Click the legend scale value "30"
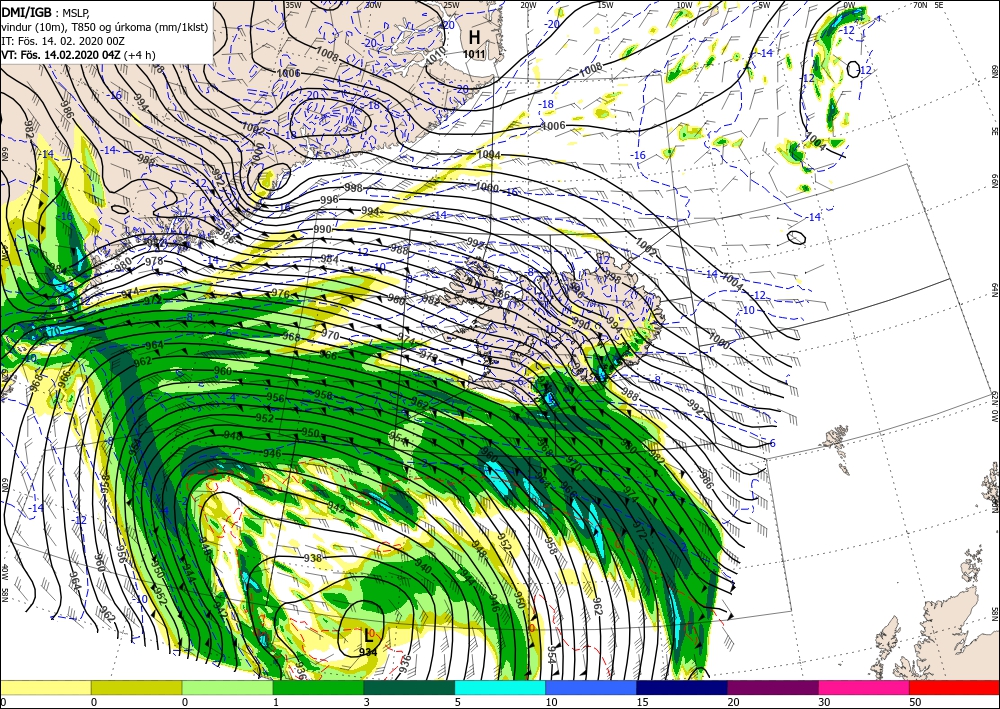1000x709 pixels. (824, 702)
